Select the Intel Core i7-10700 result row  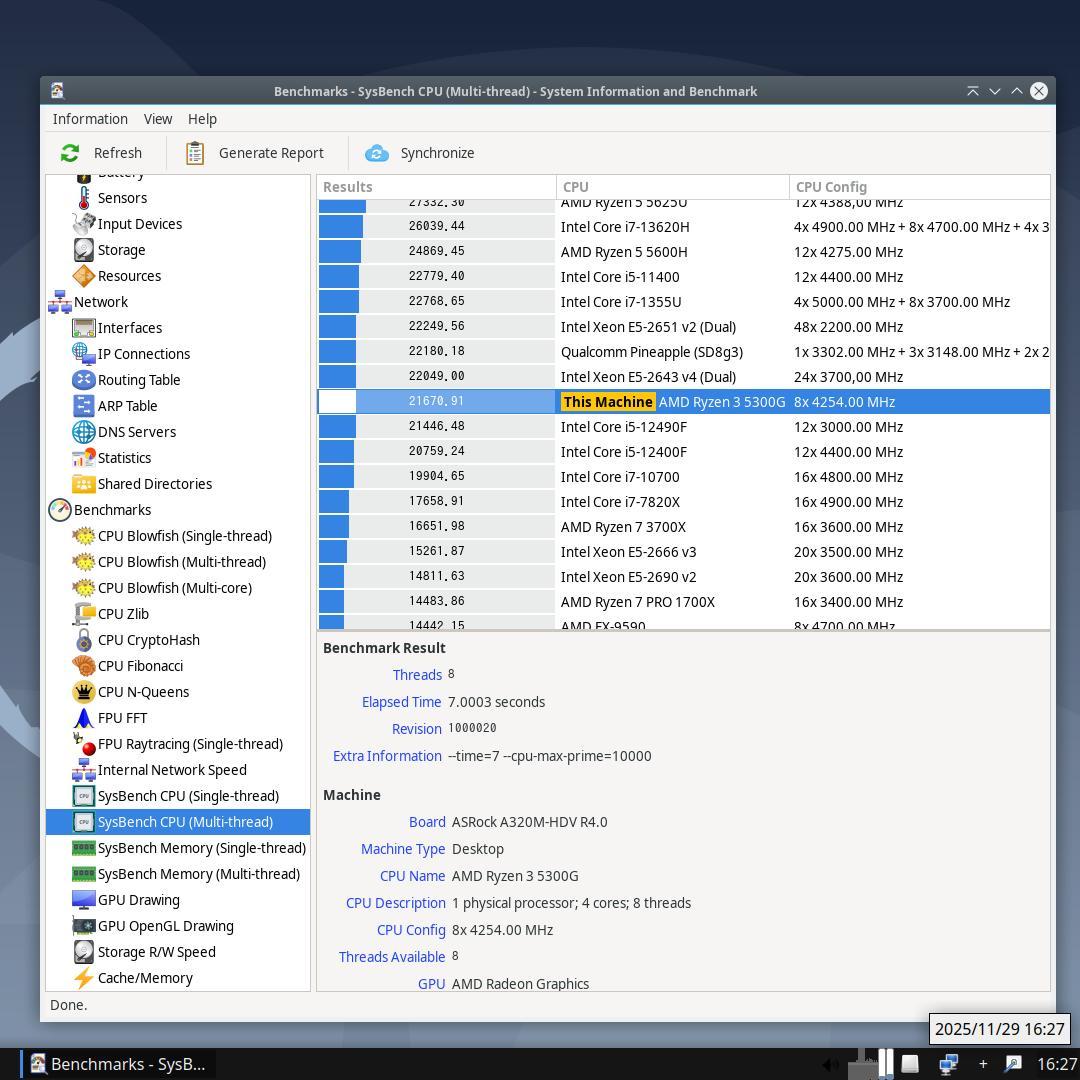click(619, 477)
